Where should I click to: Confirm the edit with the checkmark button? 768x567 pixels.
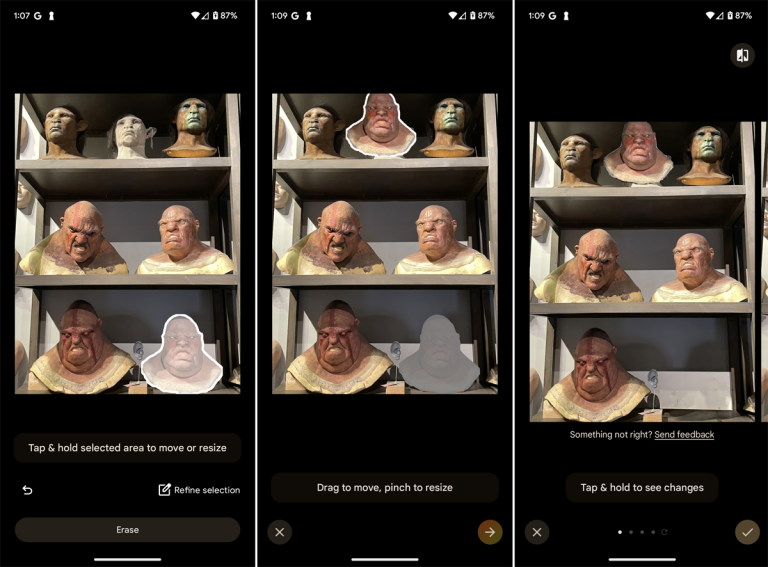coord(747,532)
